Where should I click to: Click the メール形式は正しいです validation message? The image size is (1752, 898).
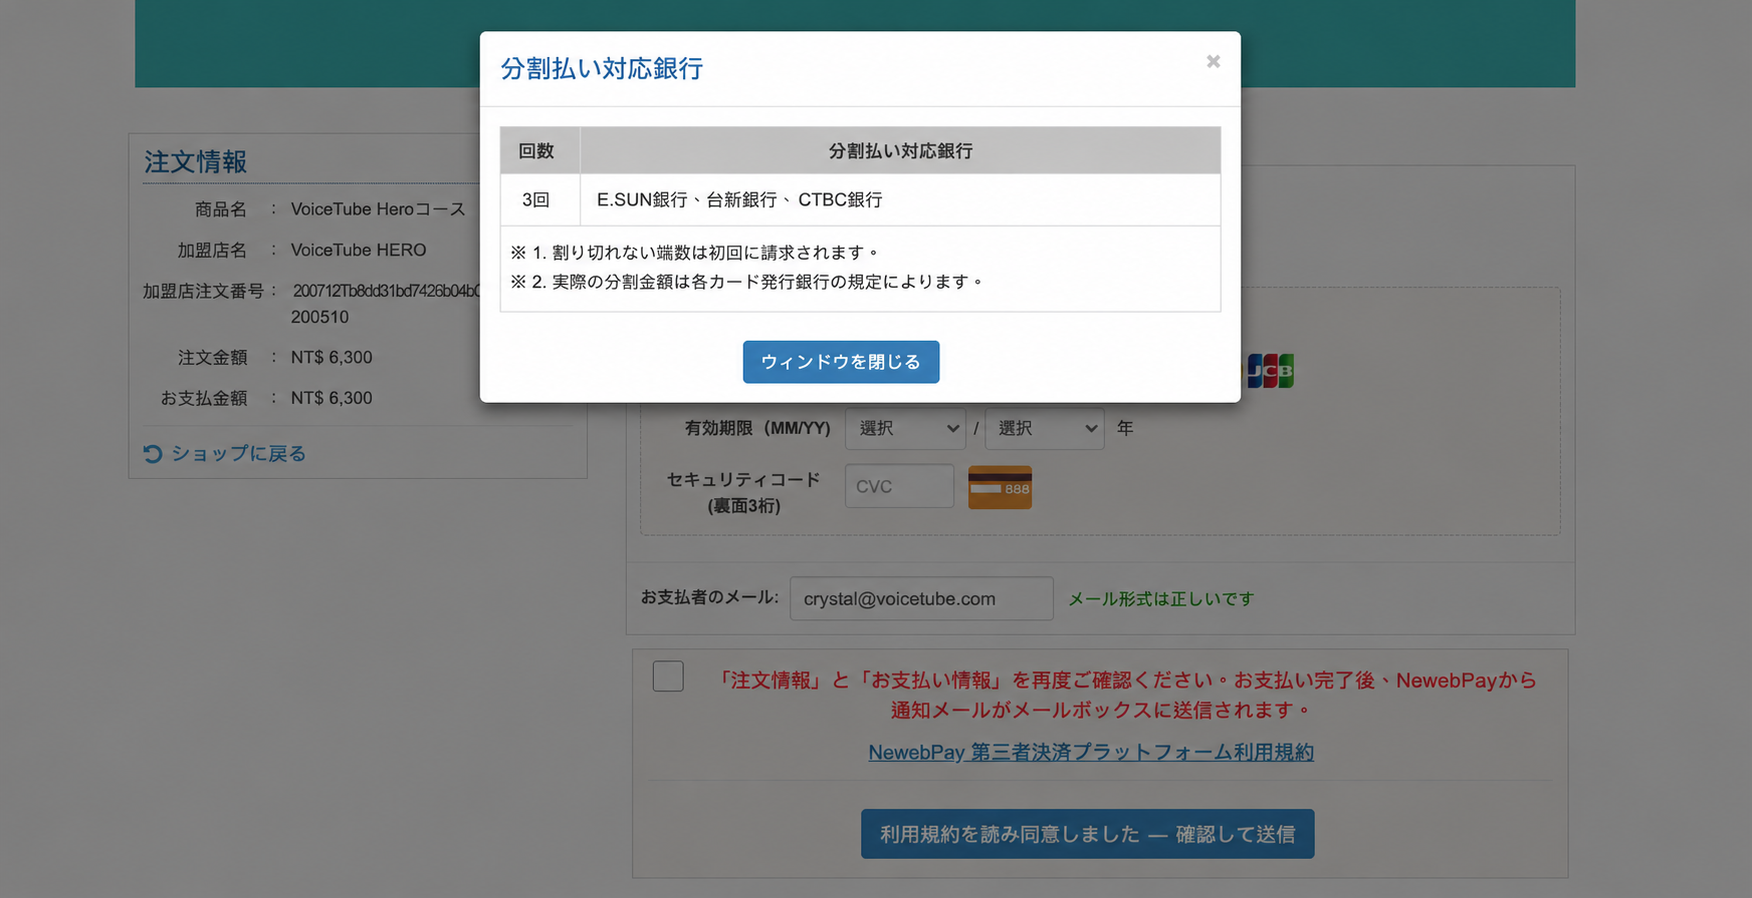click(x=1161, y=599)
